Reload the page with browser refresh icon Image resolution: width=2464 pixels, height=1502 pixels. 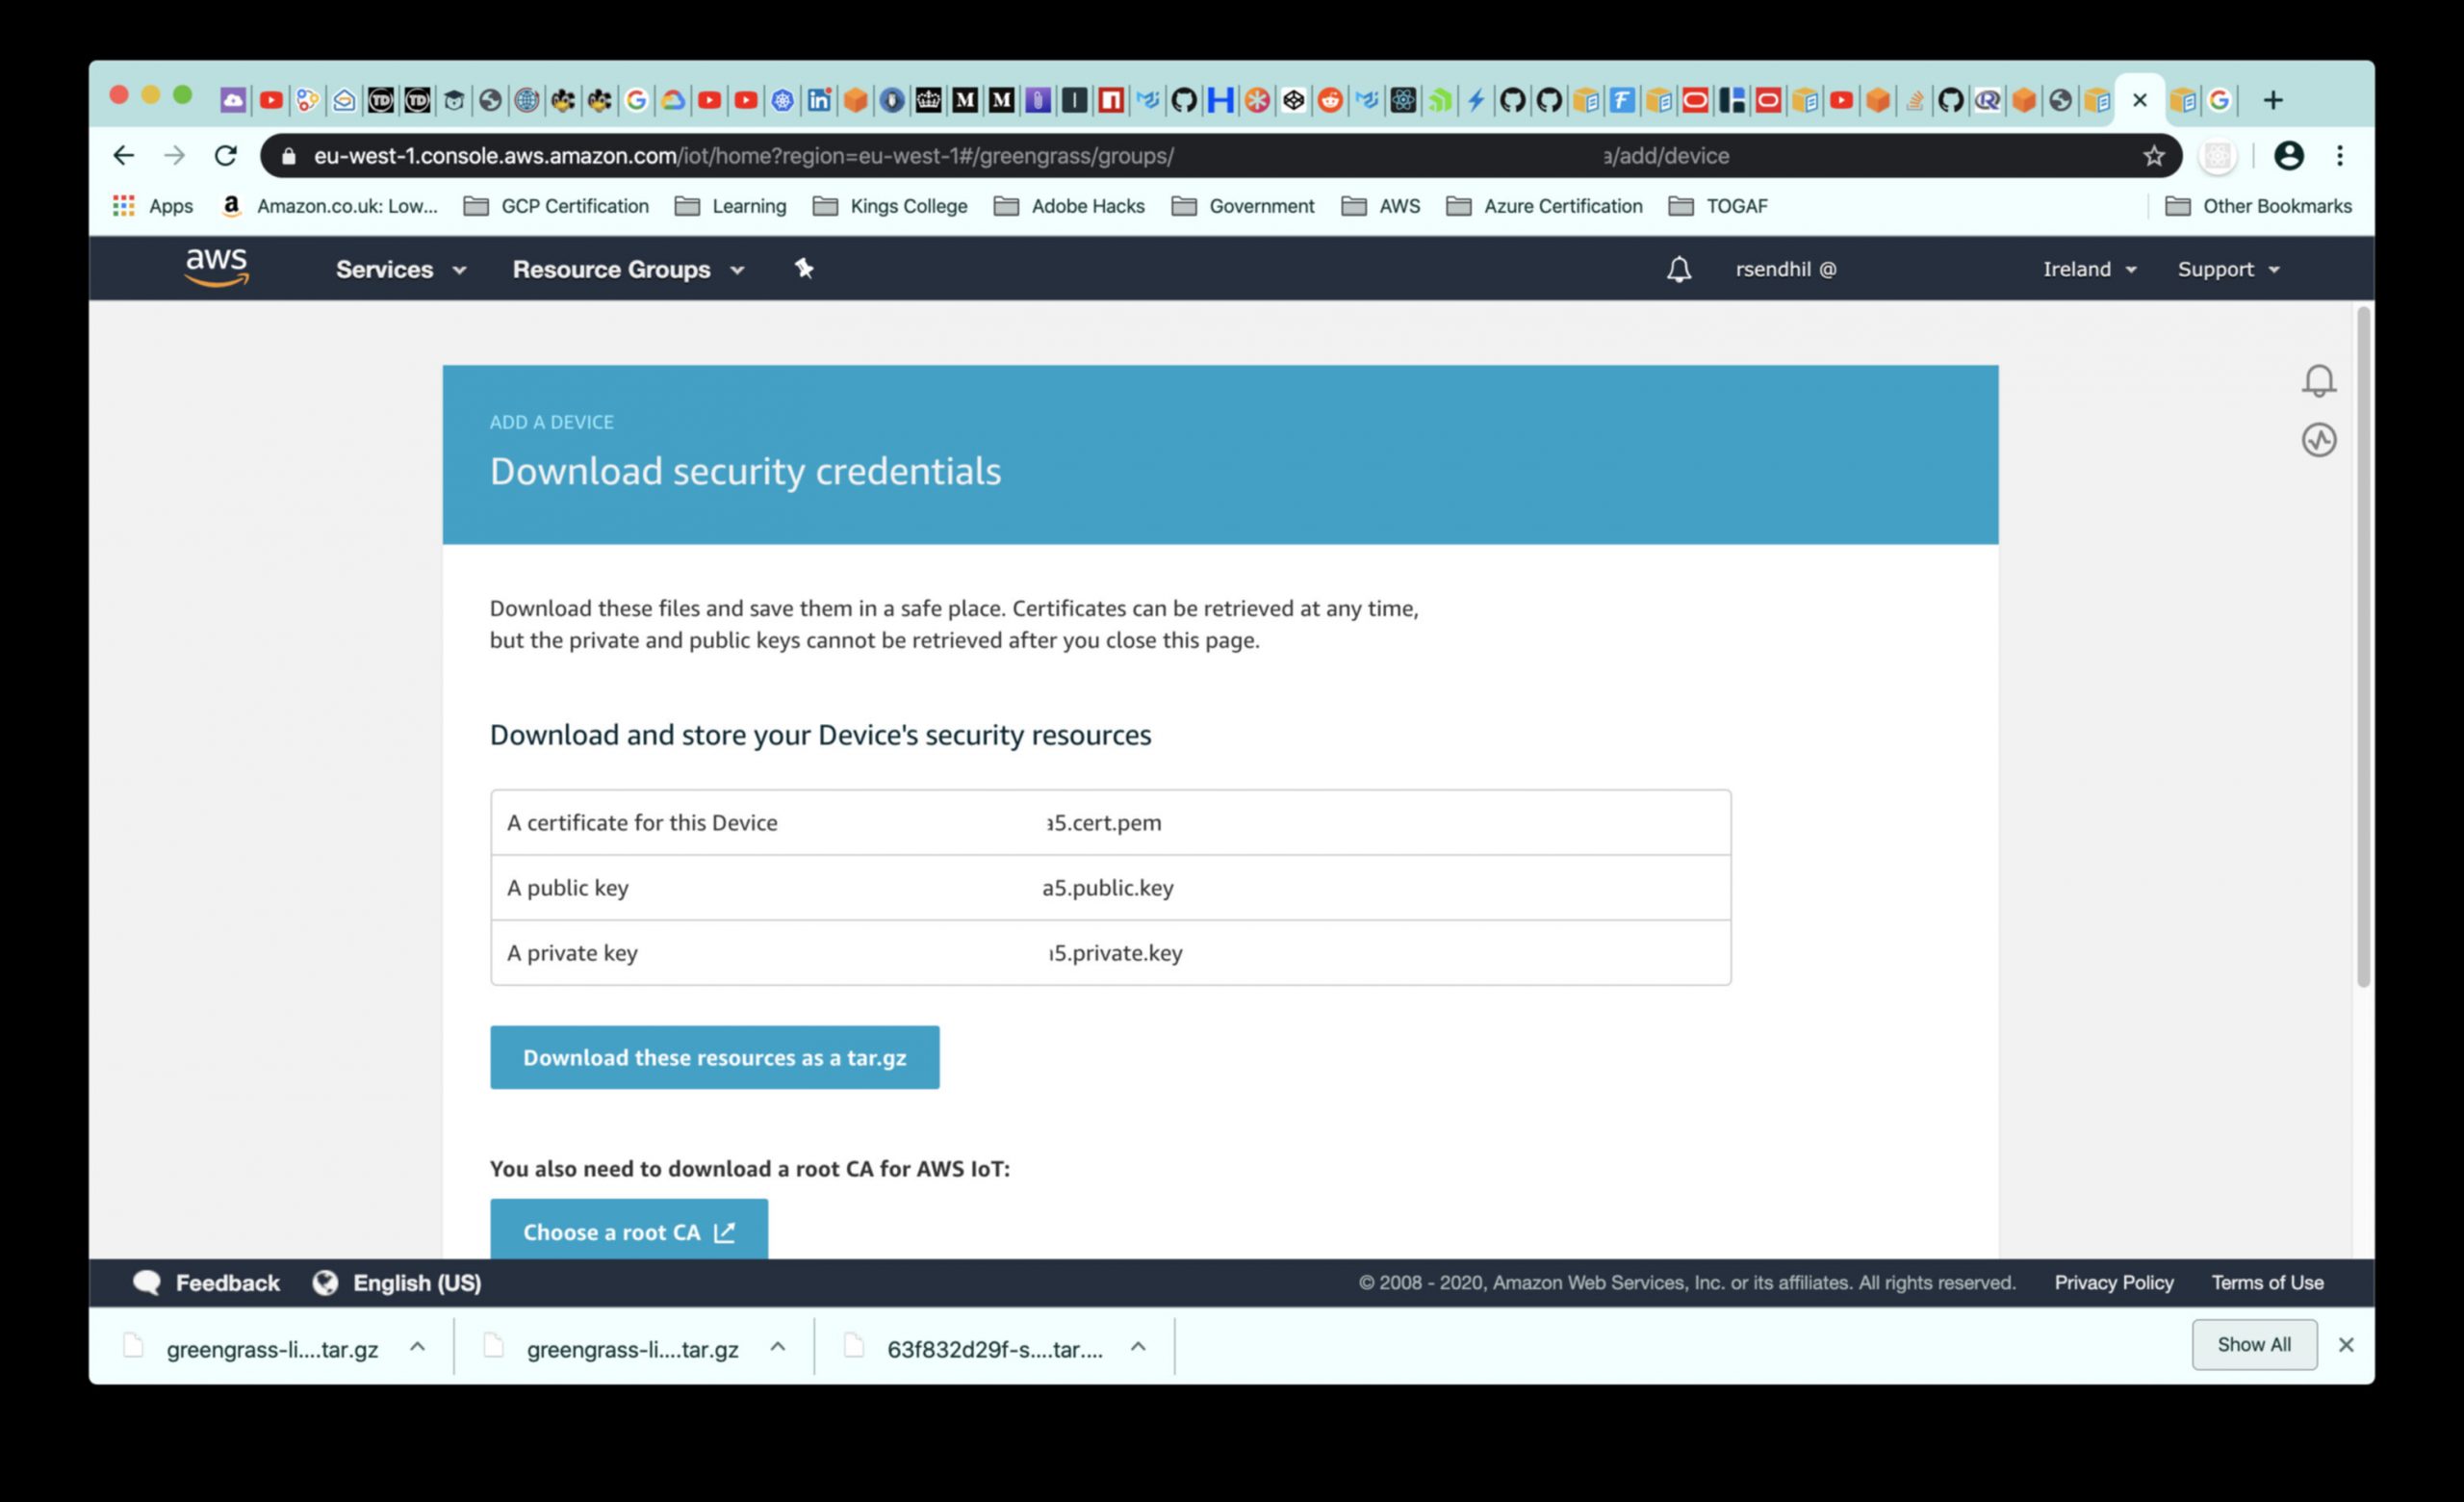click(226, 156)
